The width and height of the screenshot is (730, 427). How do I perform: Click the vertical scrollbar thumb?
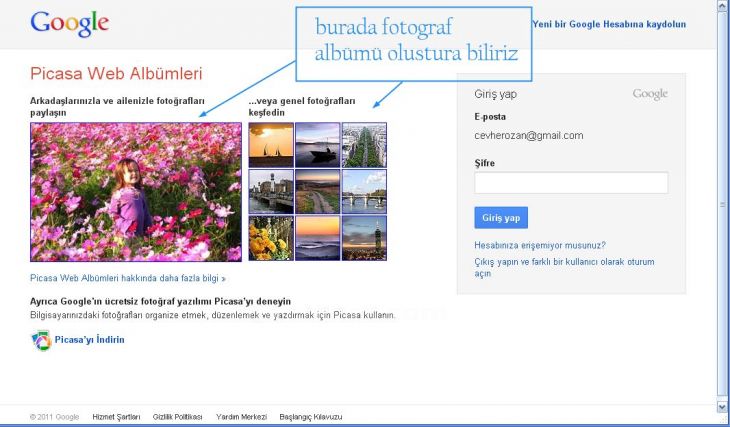click(x=722, y=204)
